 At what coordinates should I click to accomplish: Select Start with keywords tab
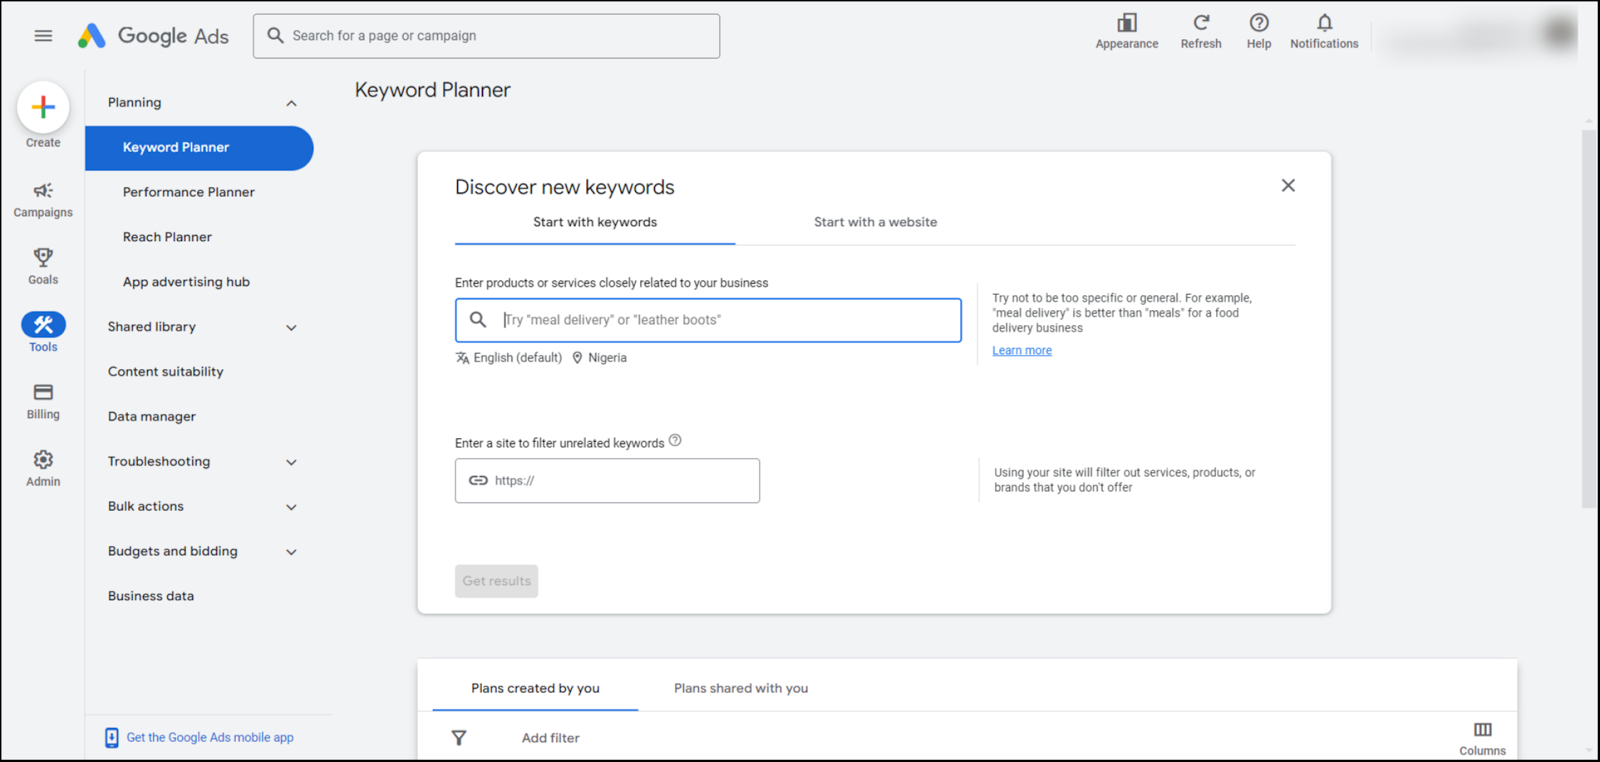click(595, 222)
